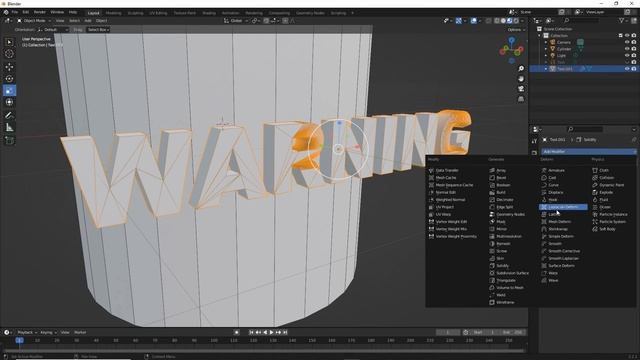Open the Add Modifier dropdown
Image resolution: width=640 pixels, height=360 pixels.
pos(589,151)
